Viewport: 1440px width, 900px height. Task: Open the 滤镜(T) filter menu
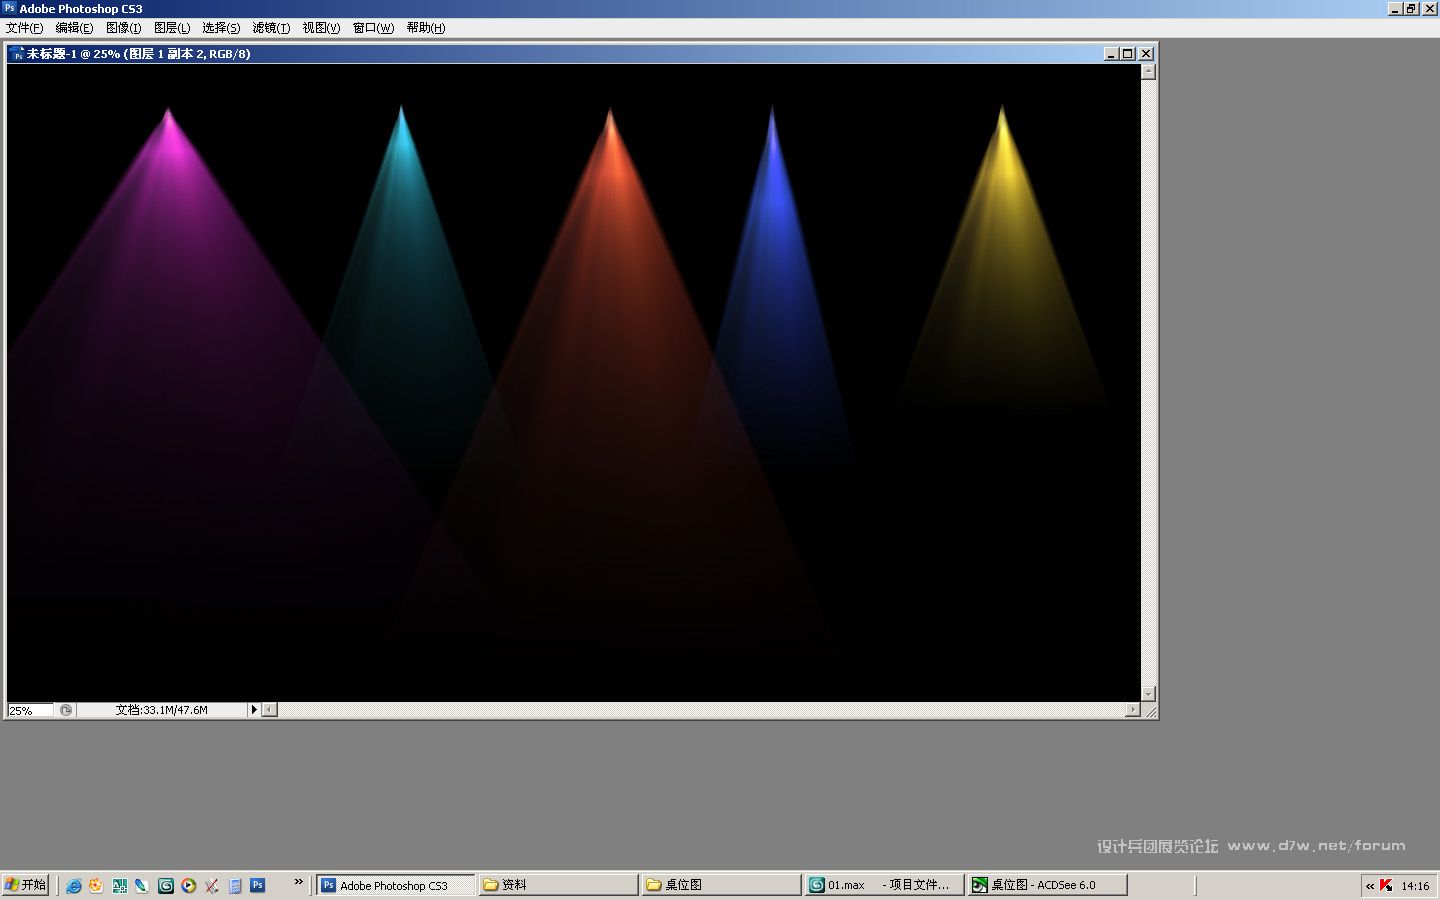click(x=270, y=28)
